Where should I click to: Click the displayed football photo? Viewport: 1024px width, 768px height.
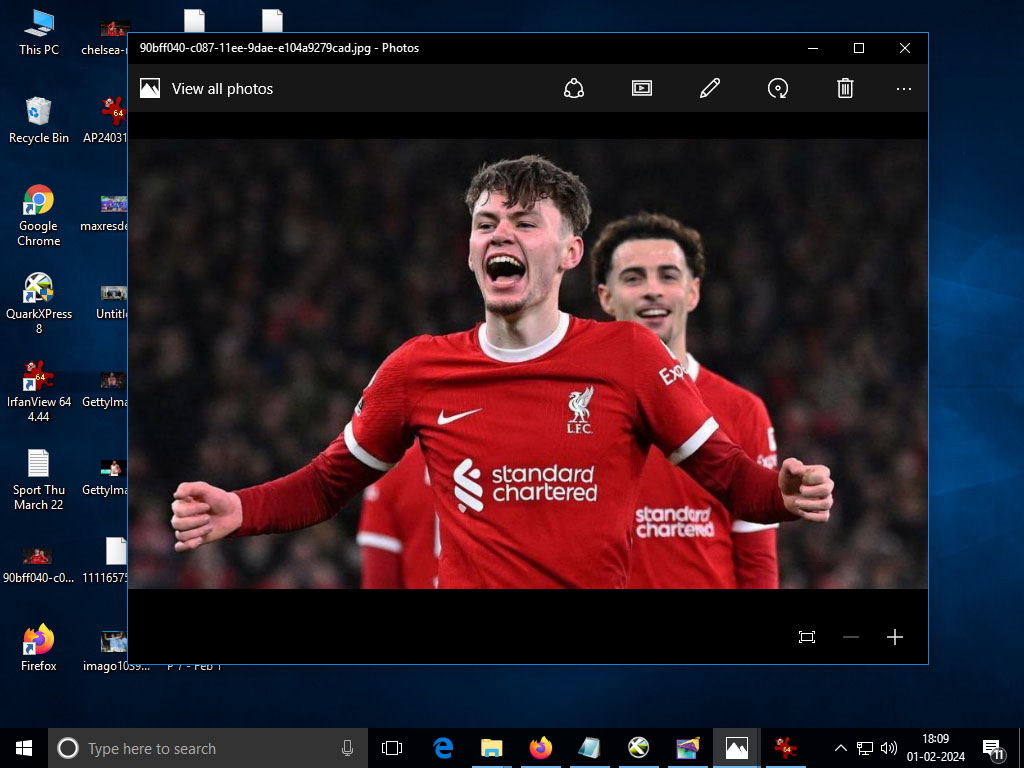pyautogui.click(x=528, y=364)
